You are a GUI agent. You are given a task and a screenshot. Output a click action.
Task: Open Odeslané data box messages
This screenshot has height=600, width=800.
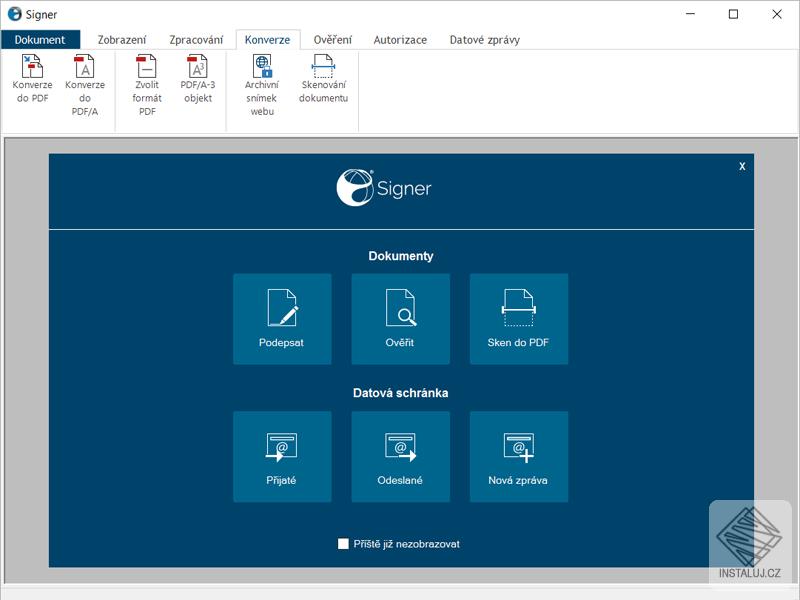click(x=401, y=457)
